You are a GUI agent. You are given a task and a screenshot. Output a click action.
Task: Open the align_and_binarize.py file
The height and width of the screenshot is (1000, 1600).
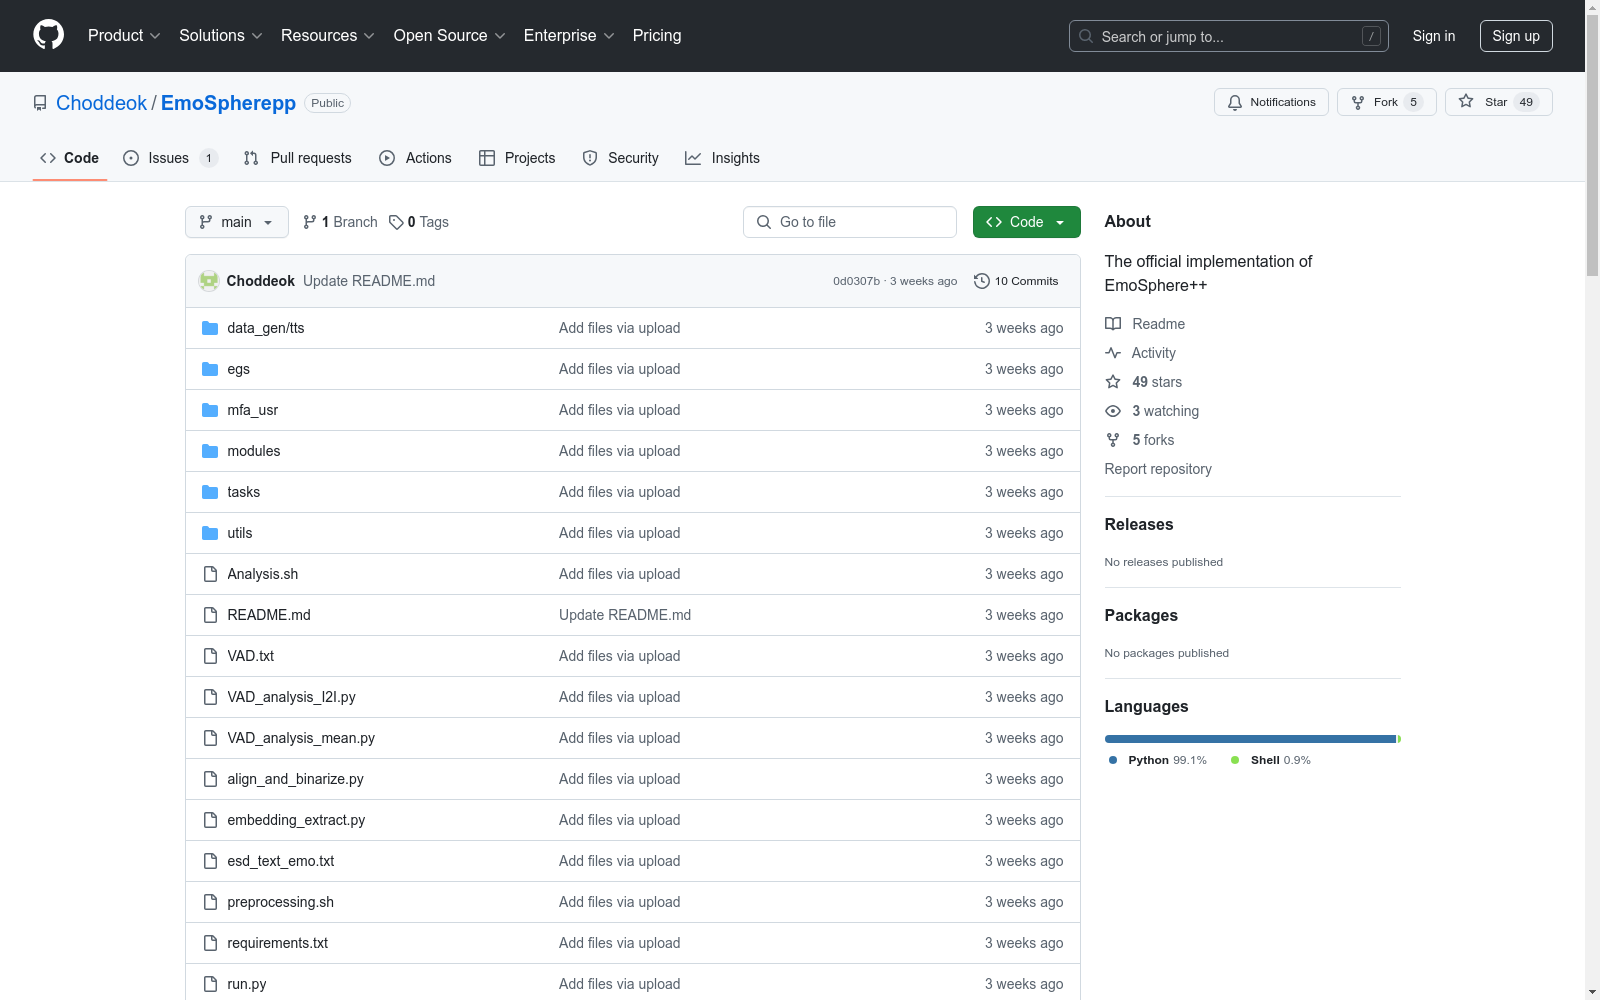(296, 779)
